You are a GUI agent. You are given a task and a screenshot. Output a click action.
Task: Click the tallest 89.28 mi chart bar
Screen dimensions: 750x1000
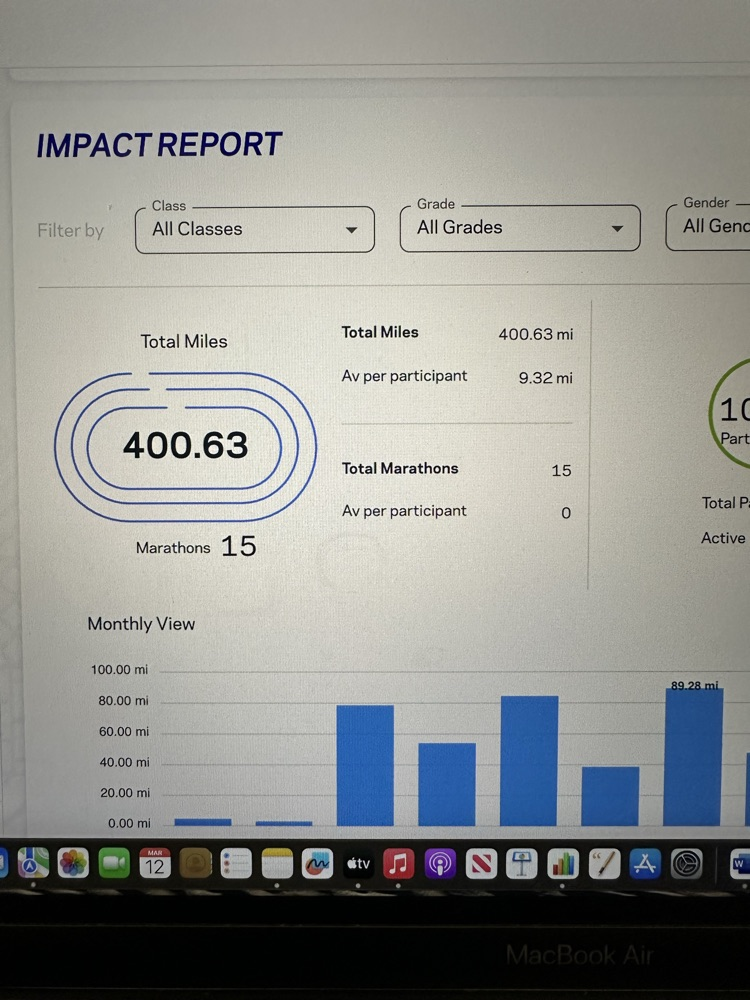[693, 756]
